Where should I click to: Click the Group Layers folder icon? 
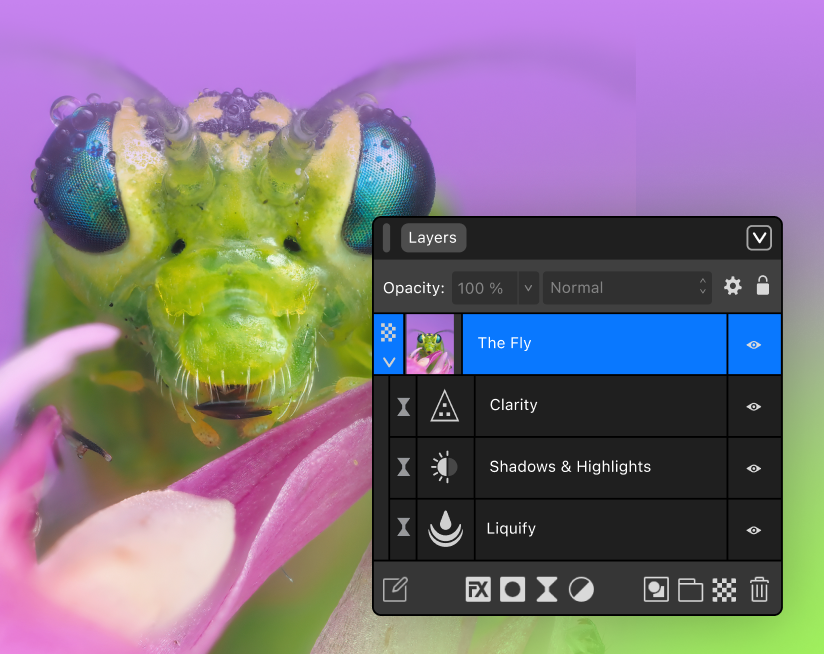coord(690,590)
